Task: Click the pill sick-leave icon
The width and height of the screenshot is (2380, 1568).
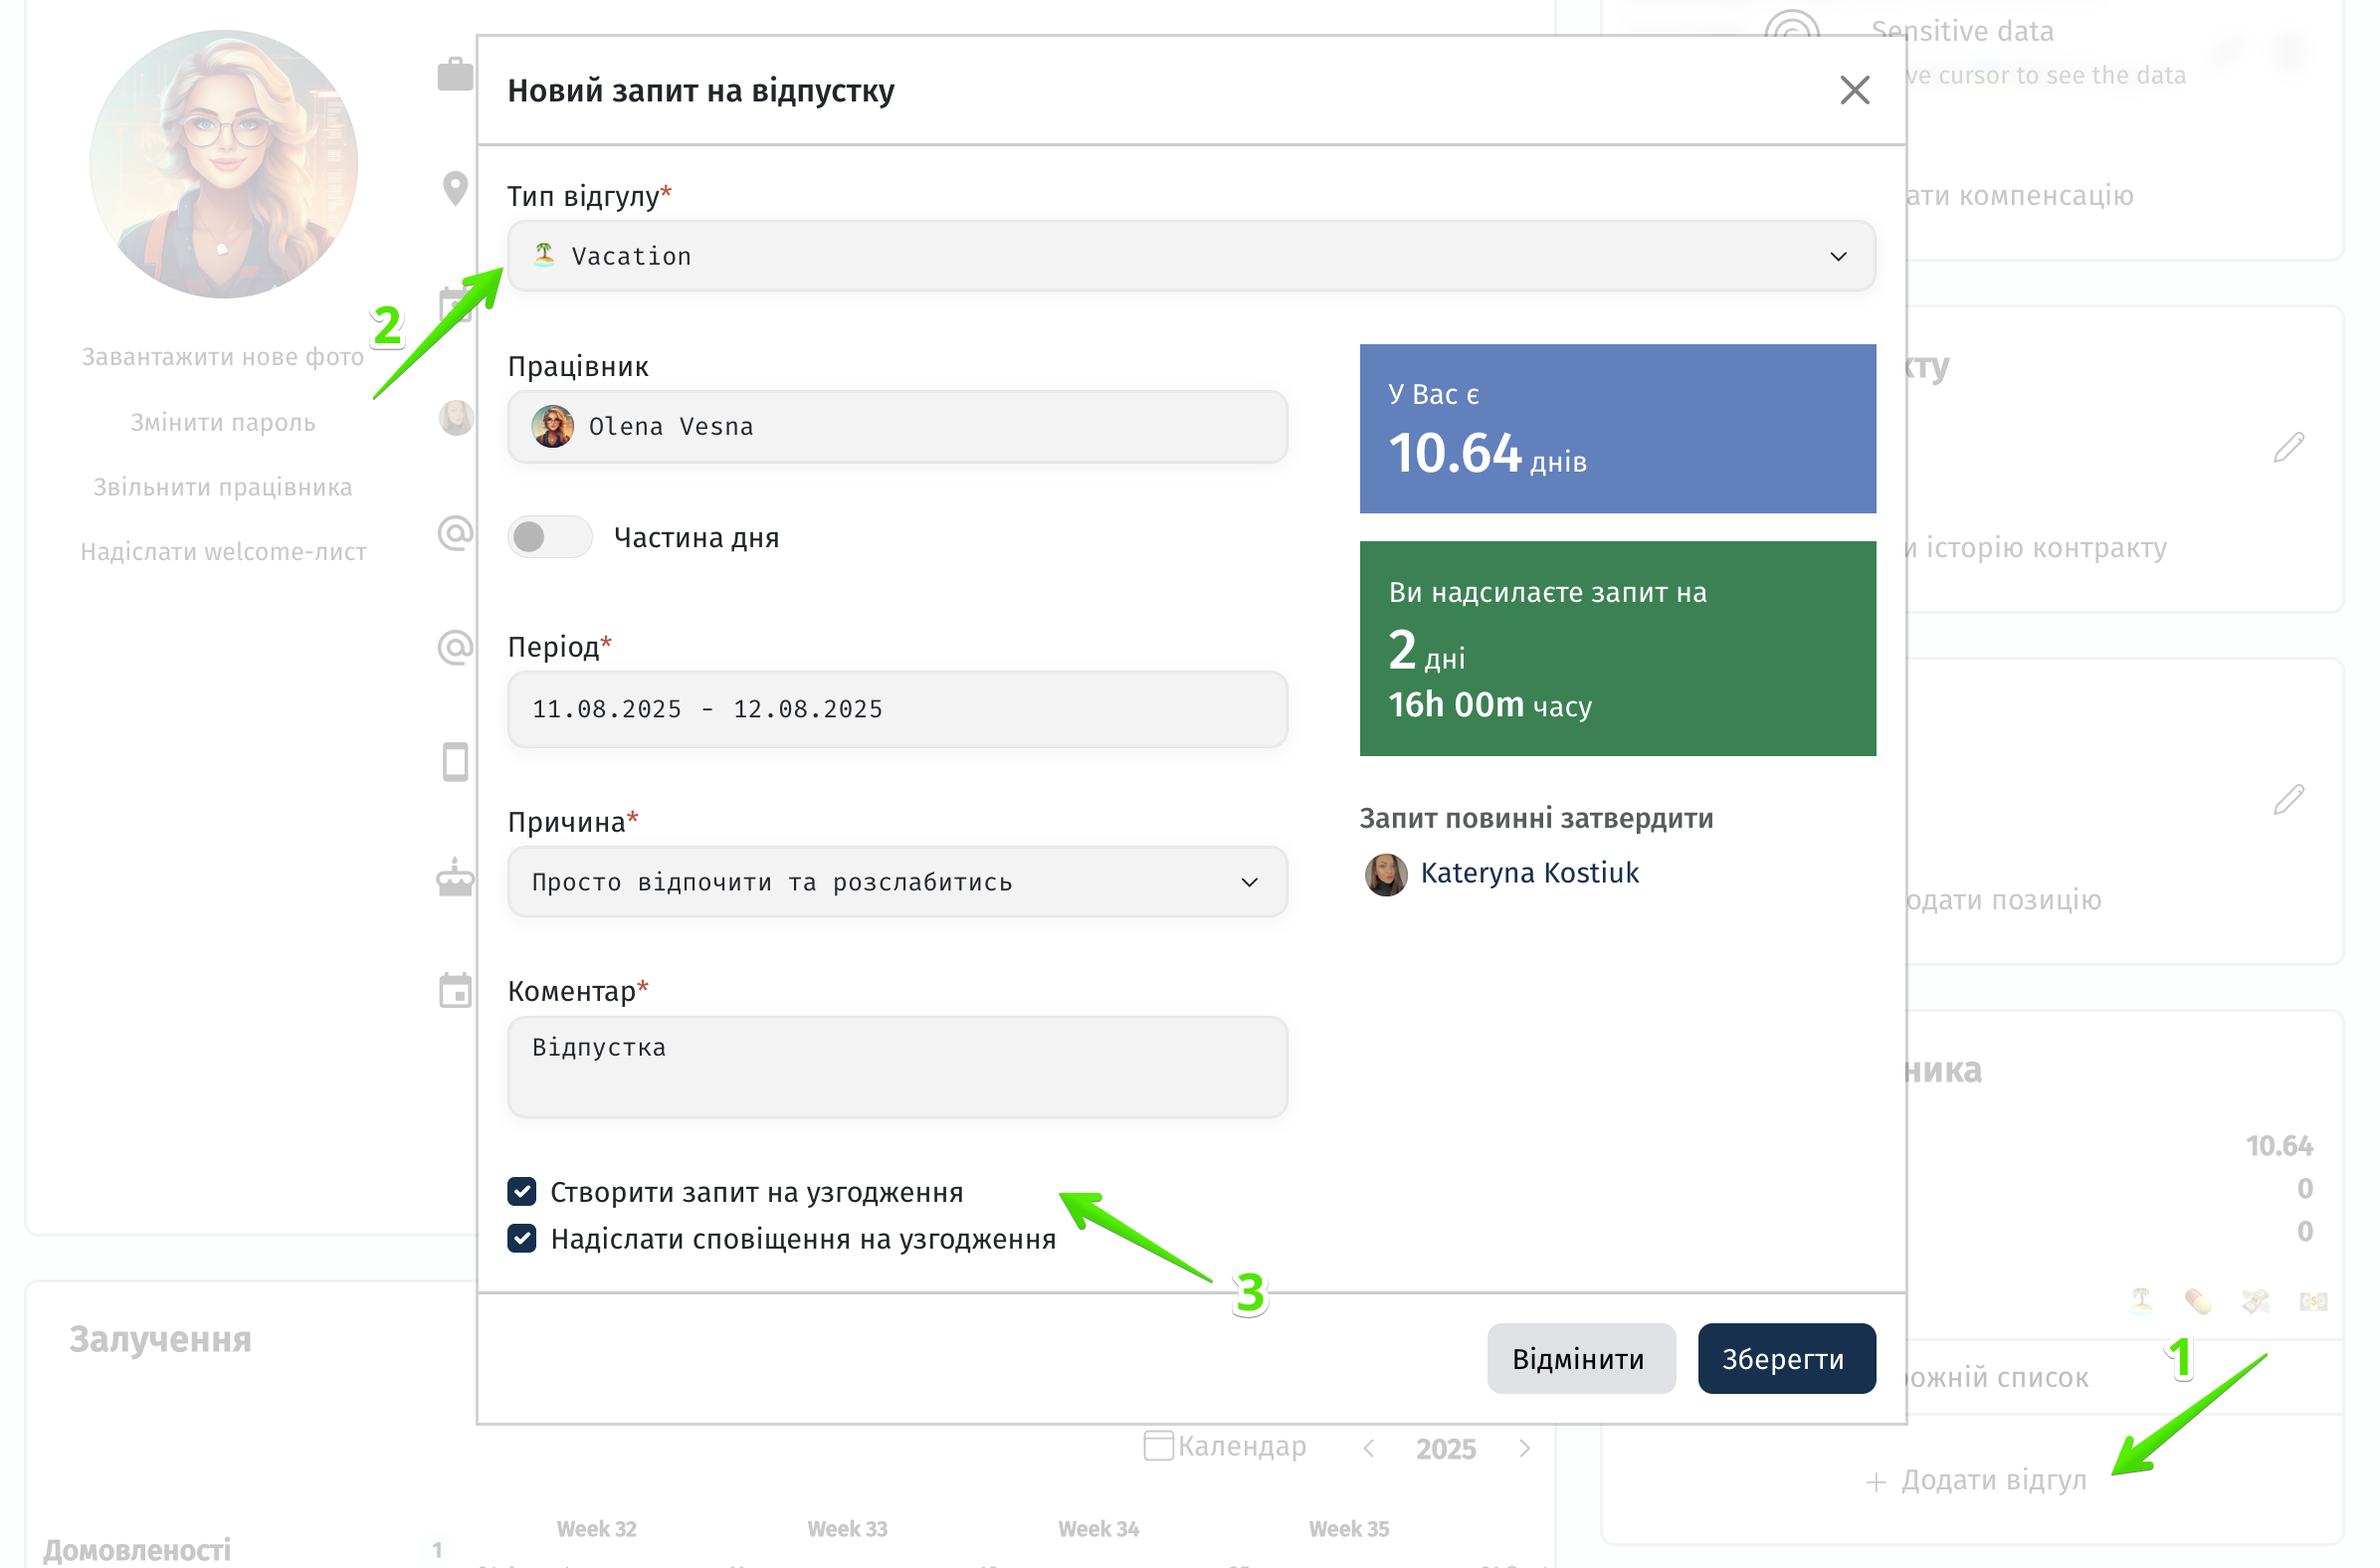Action: (2198, 1300)
